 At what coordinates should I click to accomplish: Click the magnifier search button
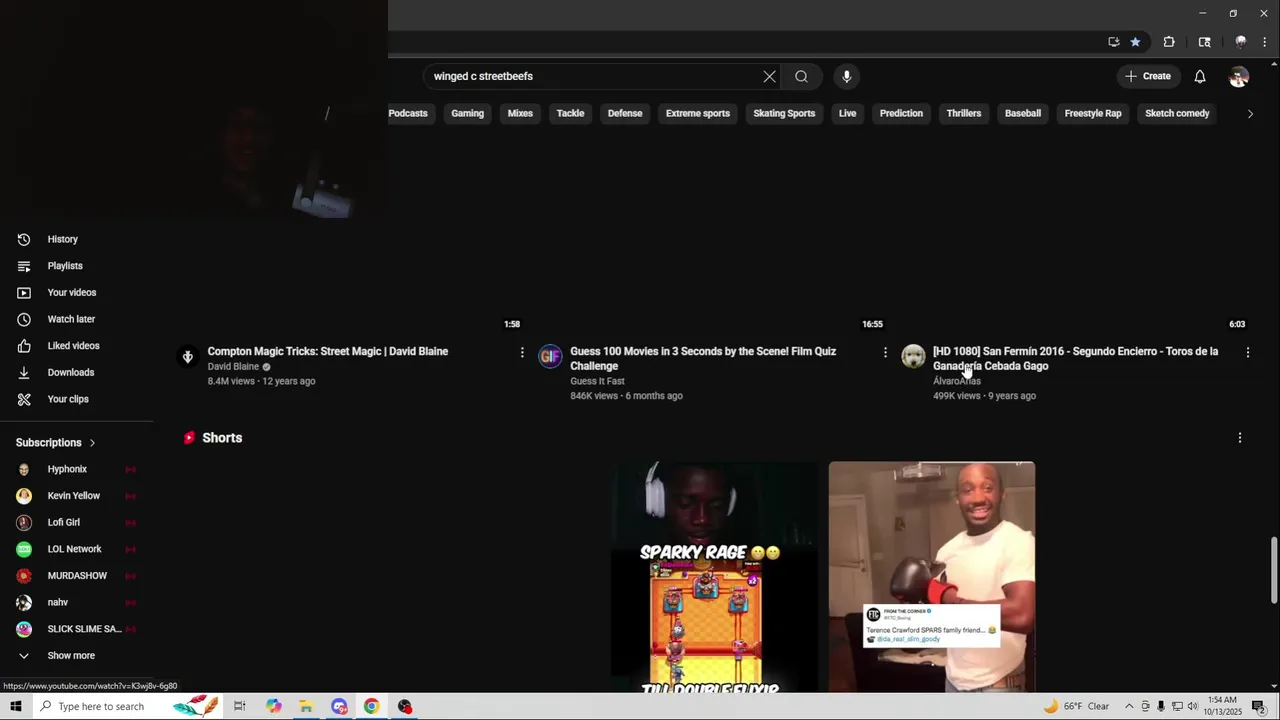coord(801,76)
